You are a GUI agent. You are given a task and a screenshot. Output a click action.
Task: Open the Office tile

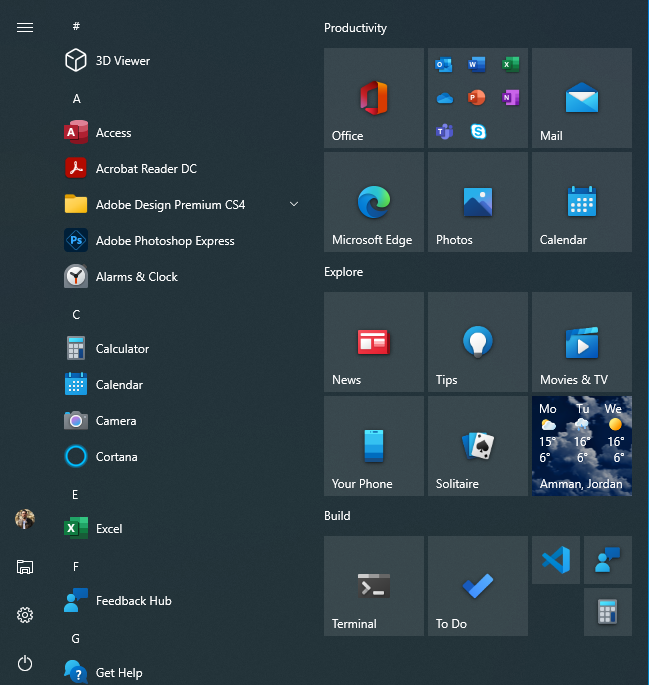click(x=374, y=98)
